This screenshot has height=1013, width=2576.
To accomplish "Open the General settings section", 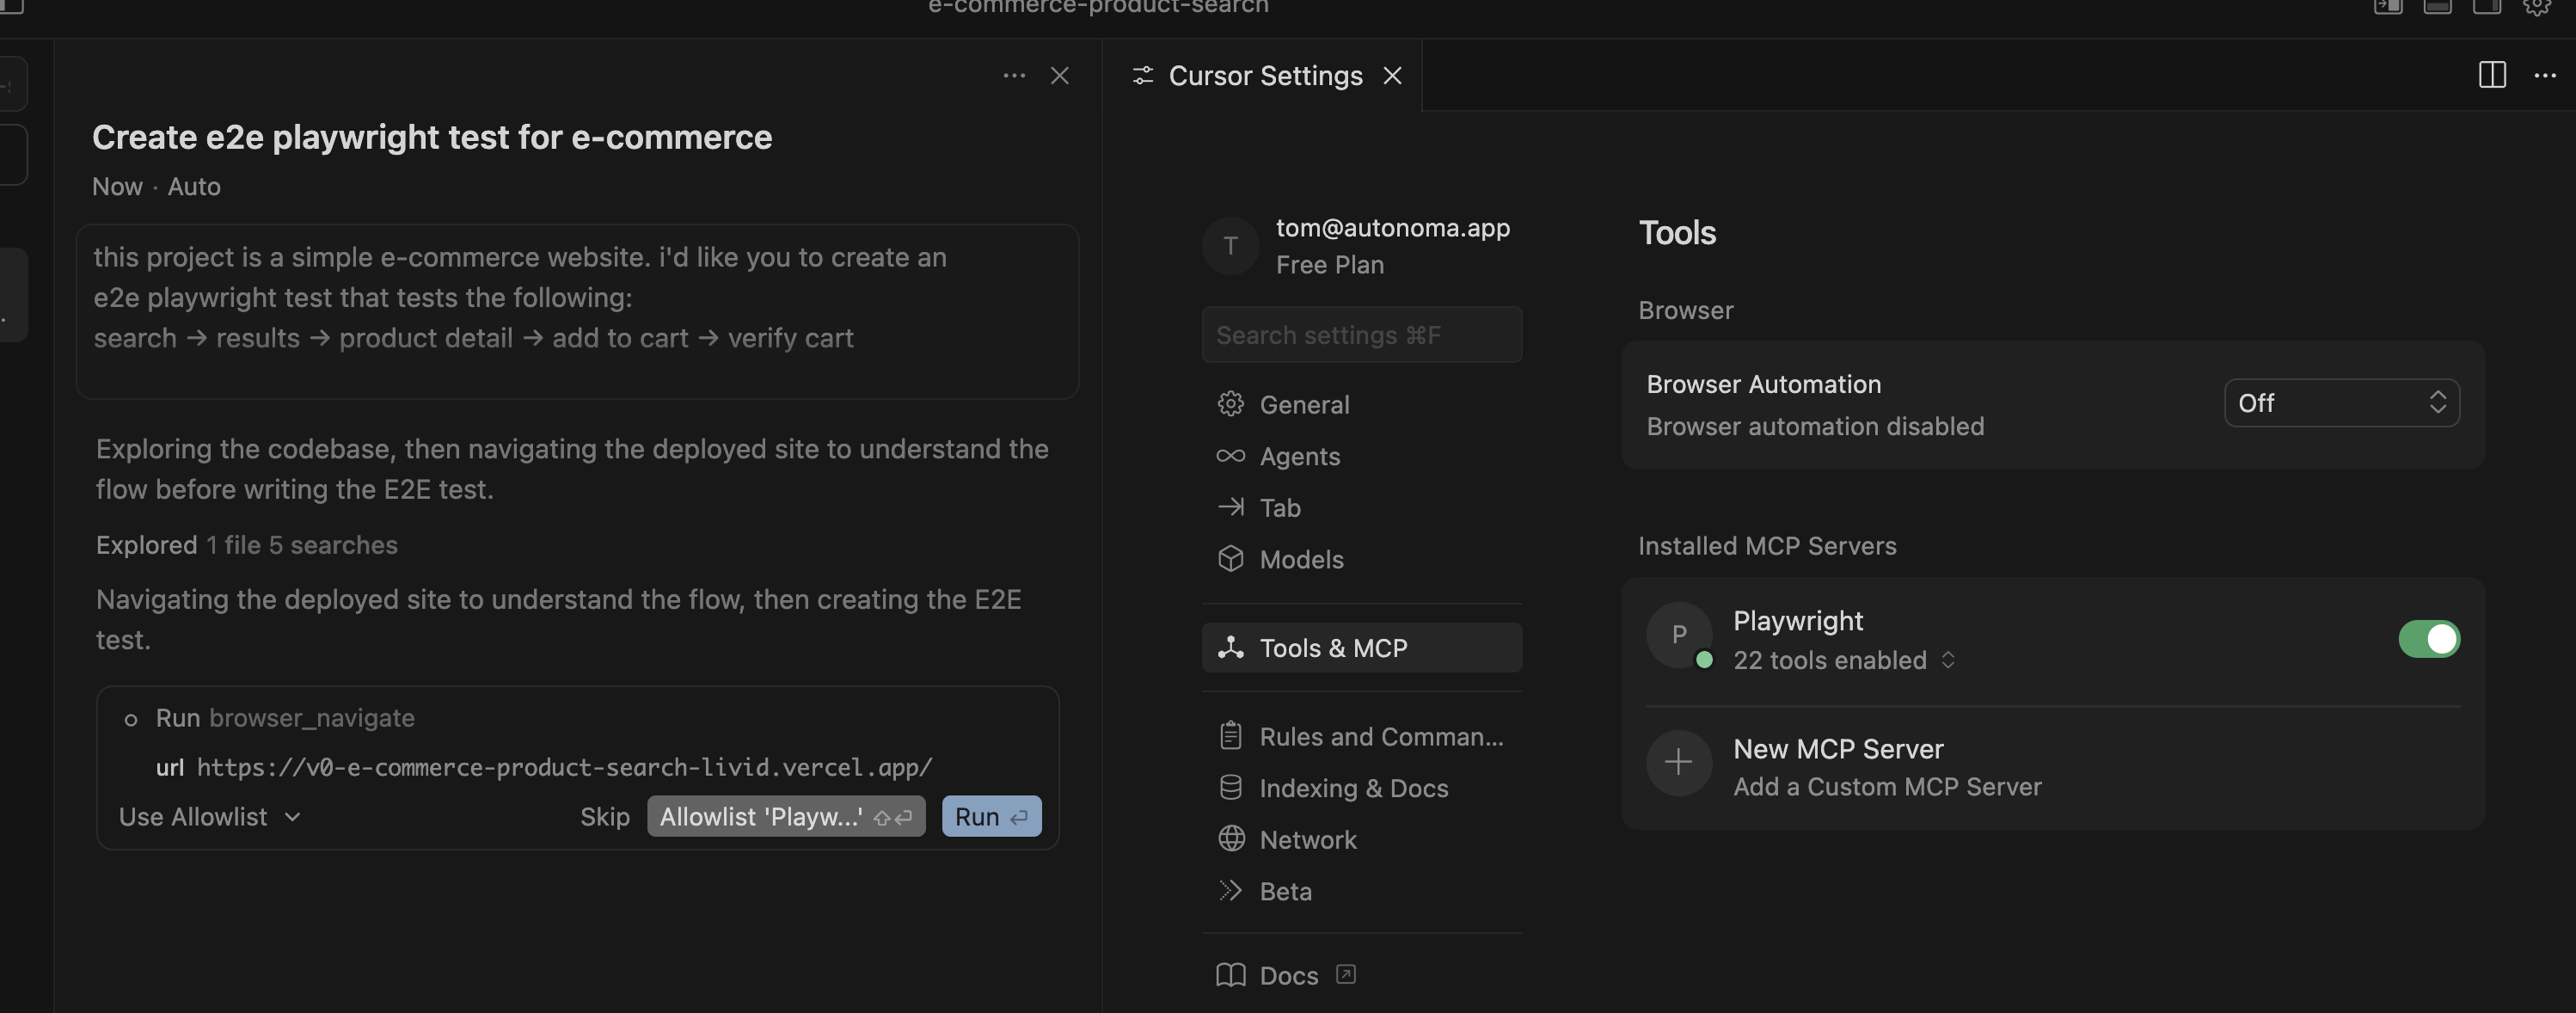I will pos(1304,404).
